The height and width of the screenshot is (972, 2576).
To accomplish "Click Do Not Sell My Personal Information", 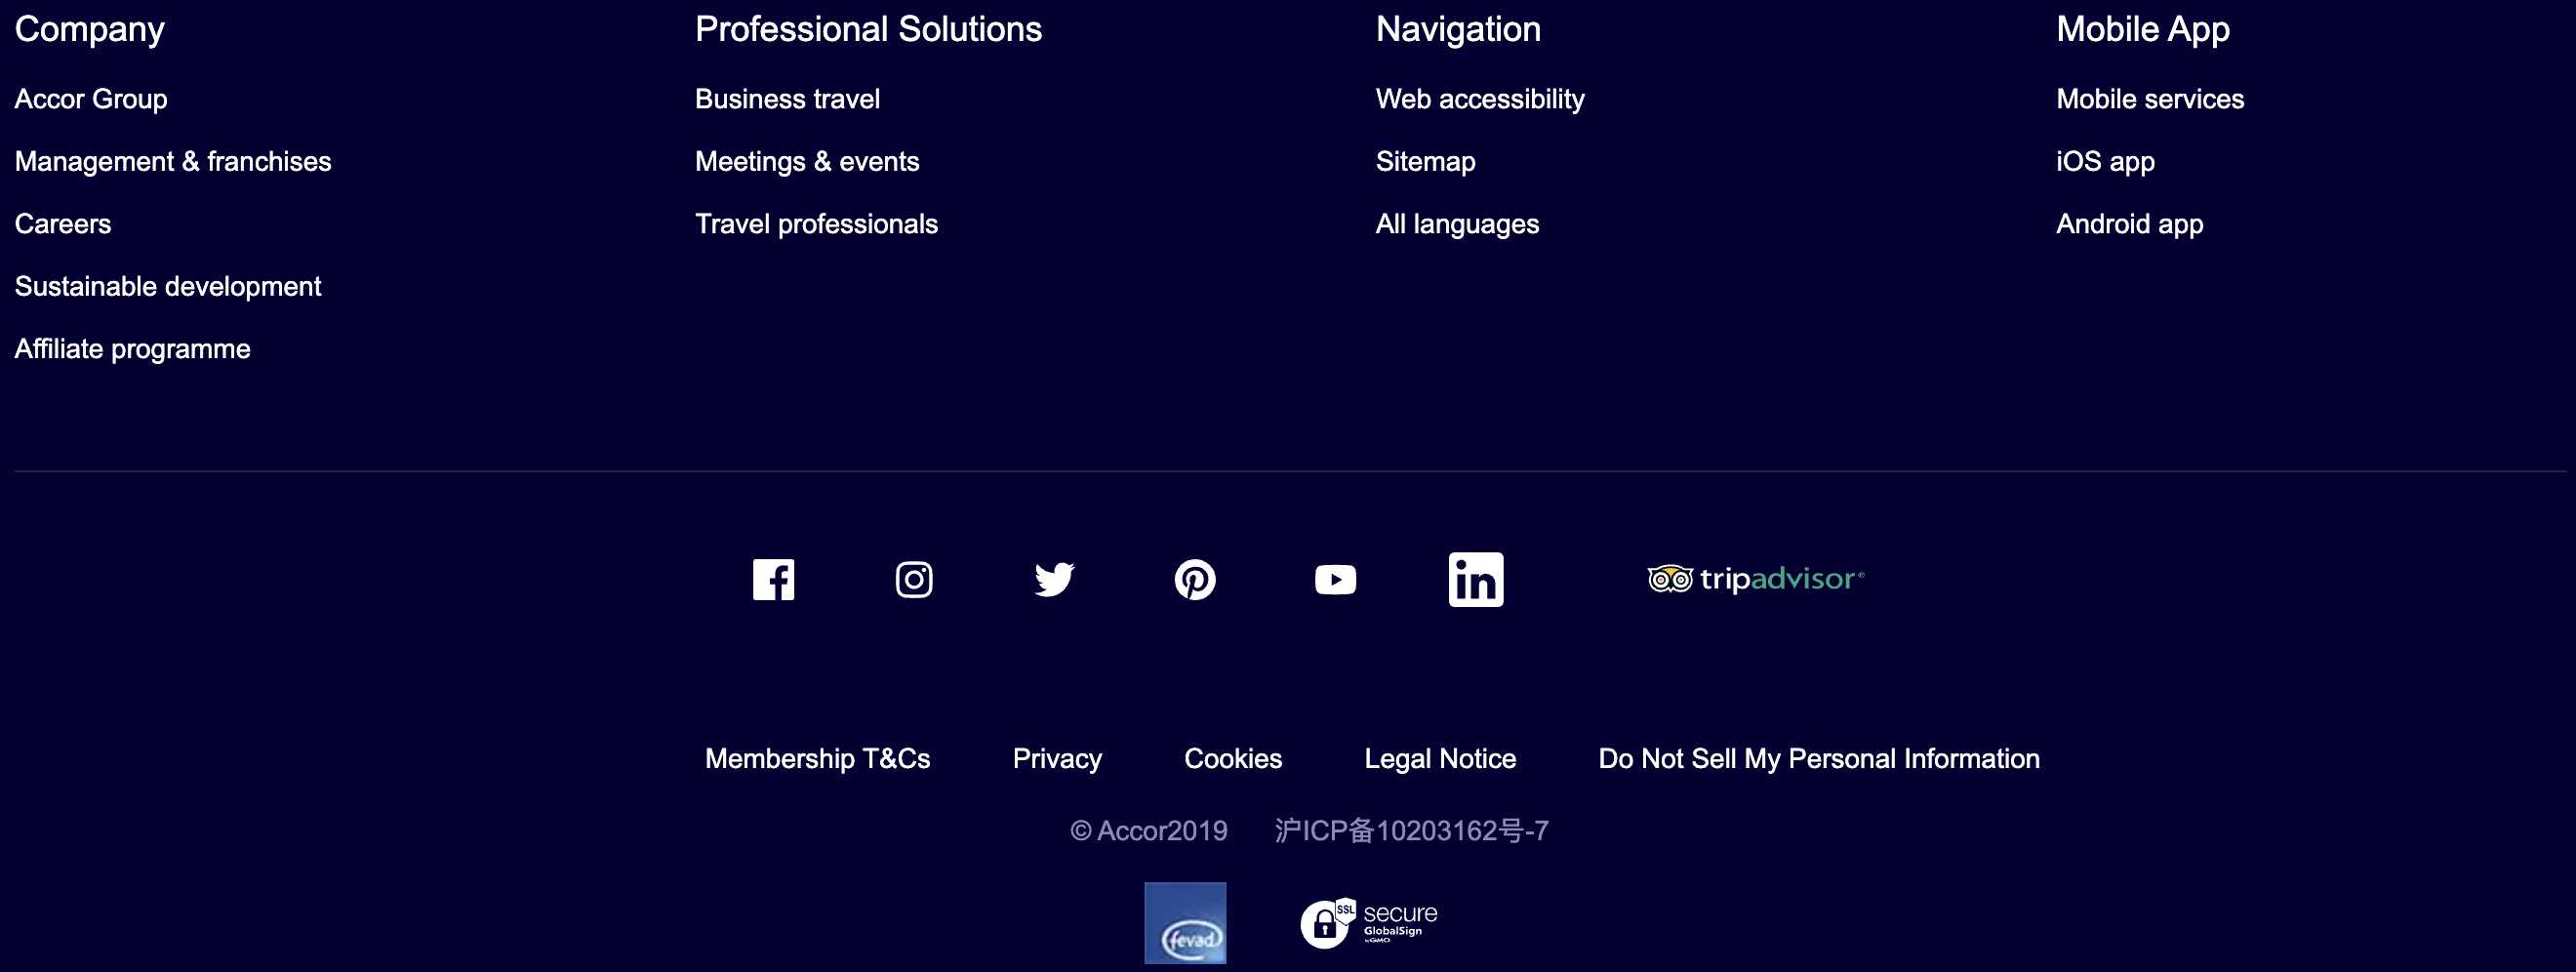I will tap(1818, 758).
